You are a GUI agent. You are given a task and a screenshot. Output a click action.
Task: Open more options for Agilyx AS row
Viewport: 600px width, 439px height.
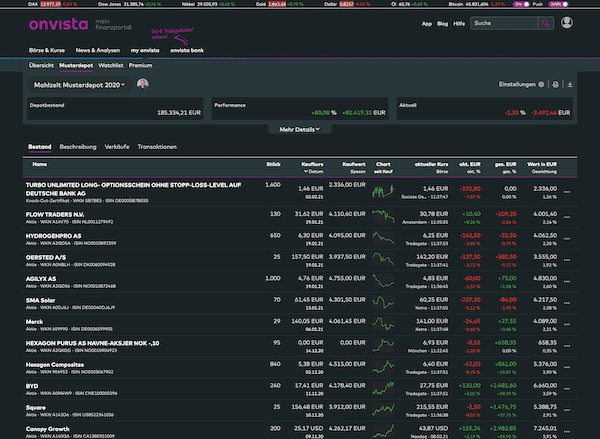tap(567, 281)
